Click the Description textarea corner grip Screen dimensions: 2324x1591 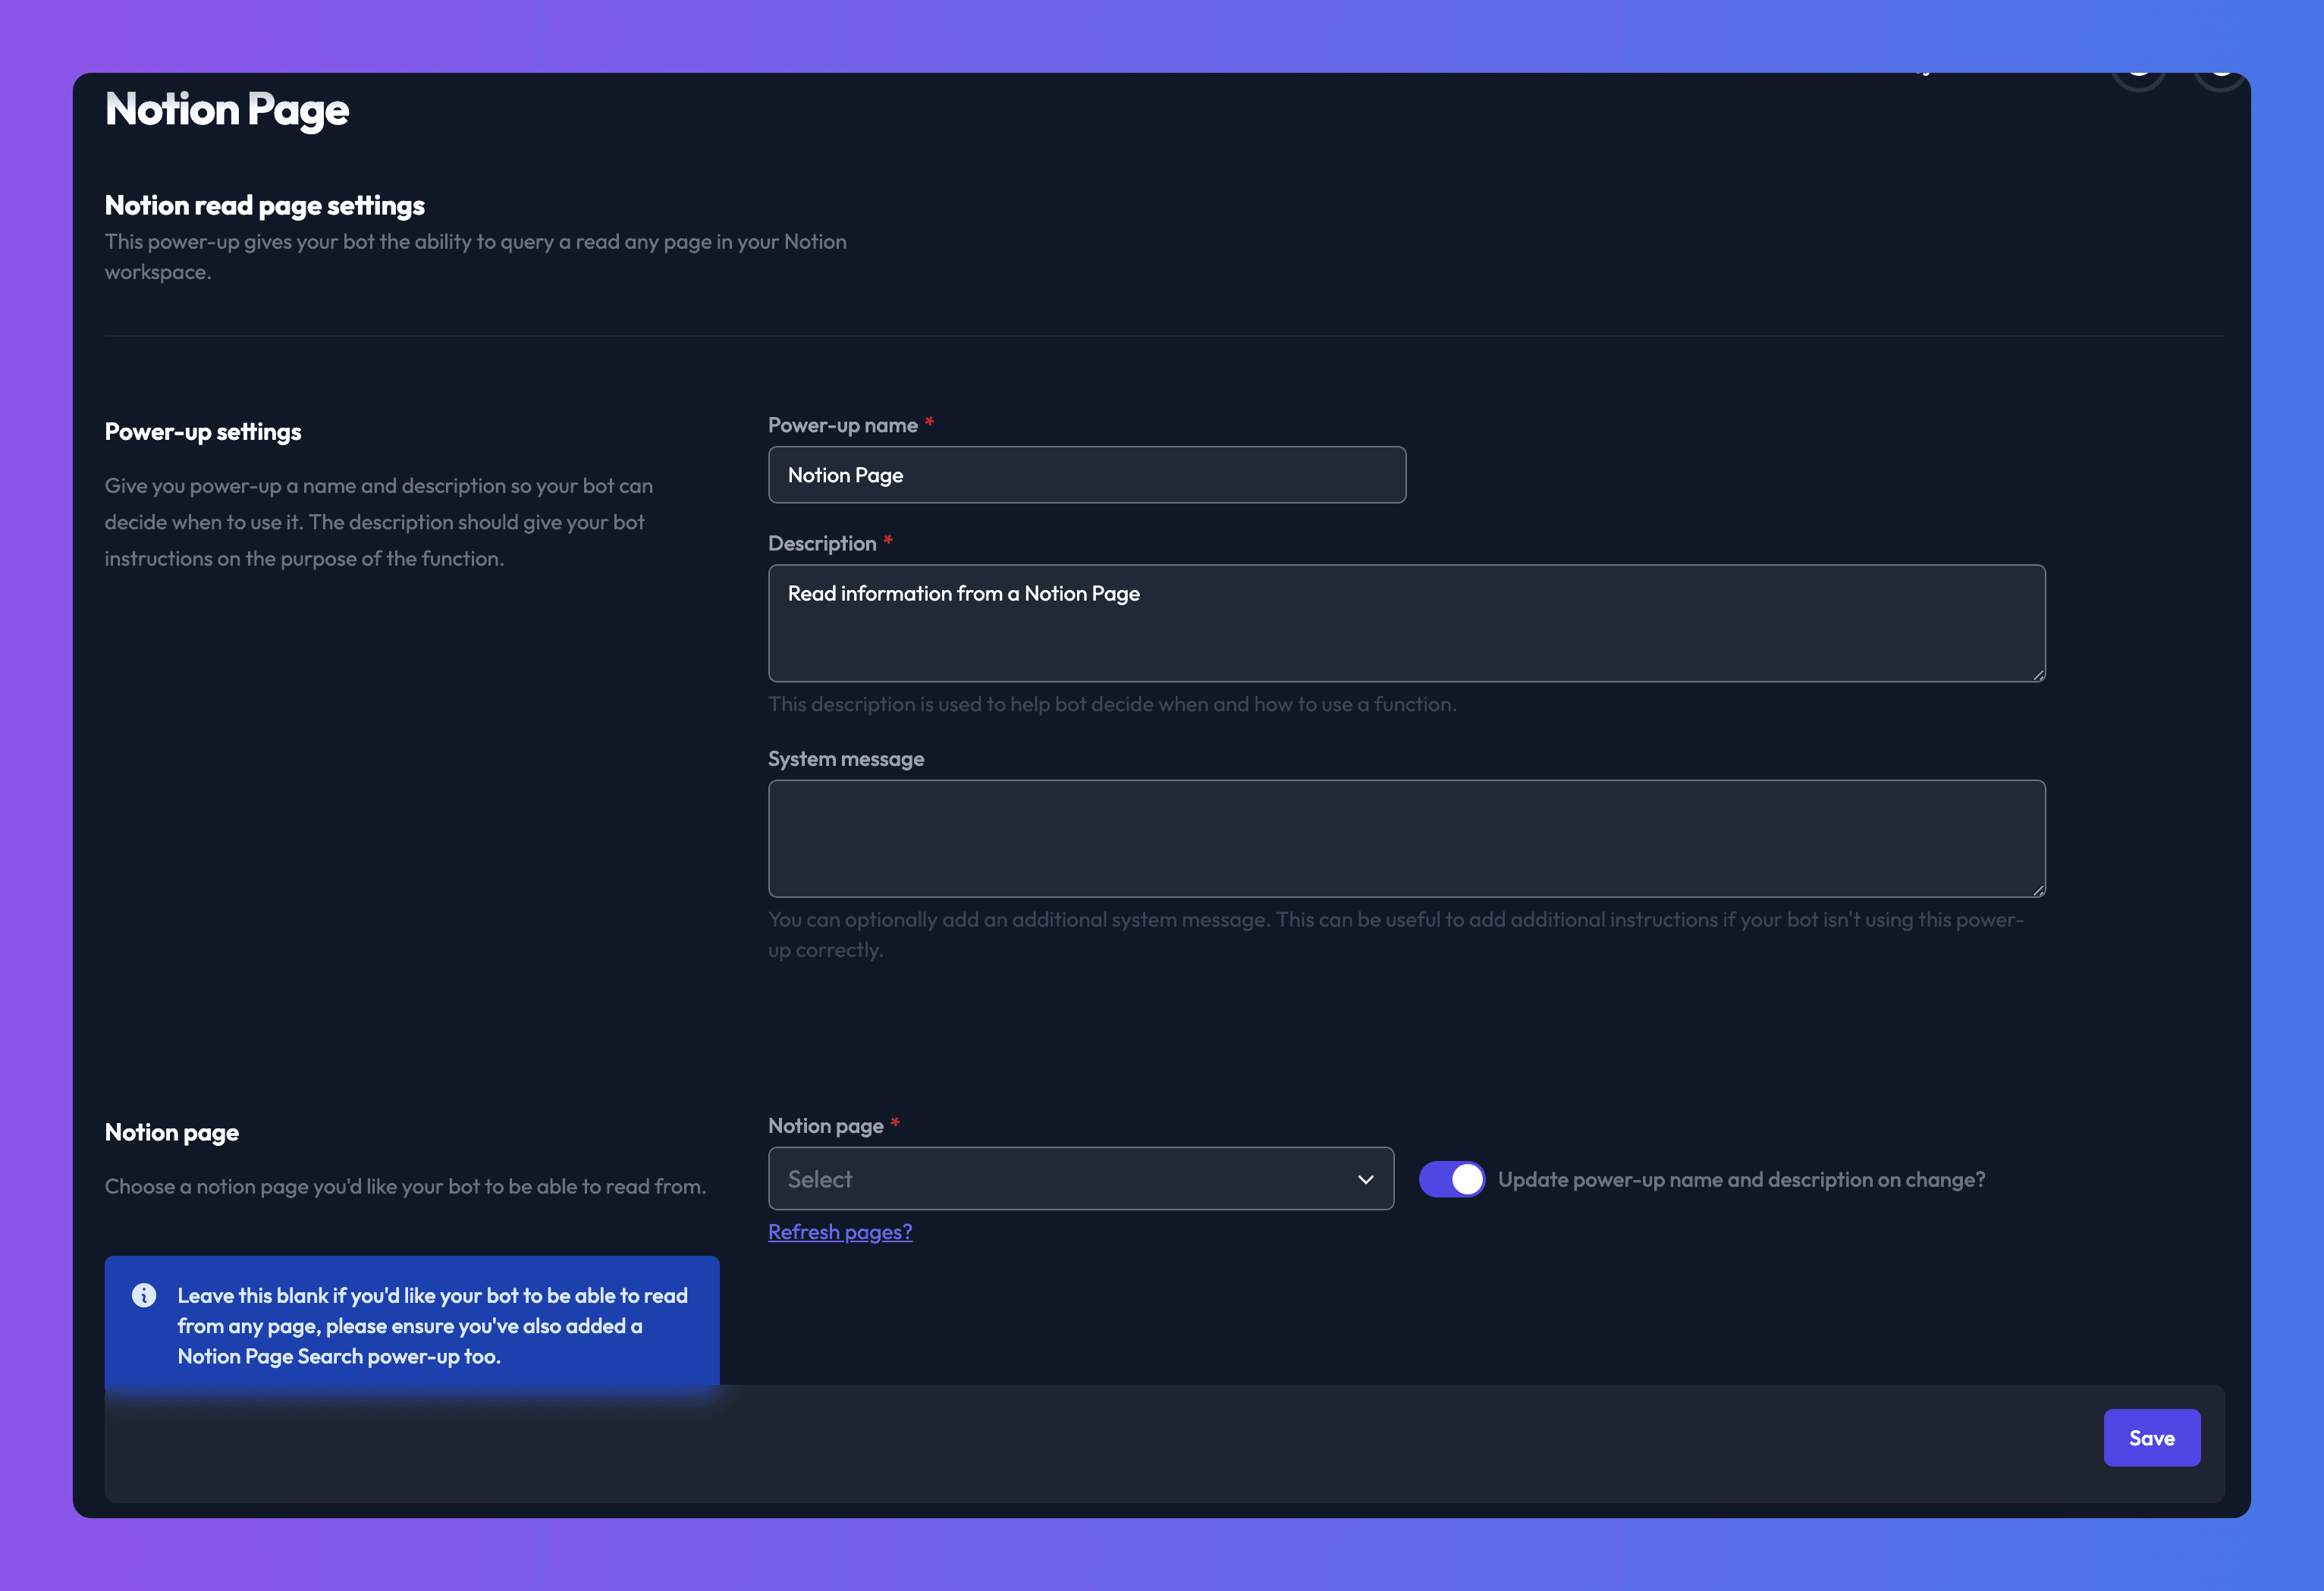[2038, 675]
